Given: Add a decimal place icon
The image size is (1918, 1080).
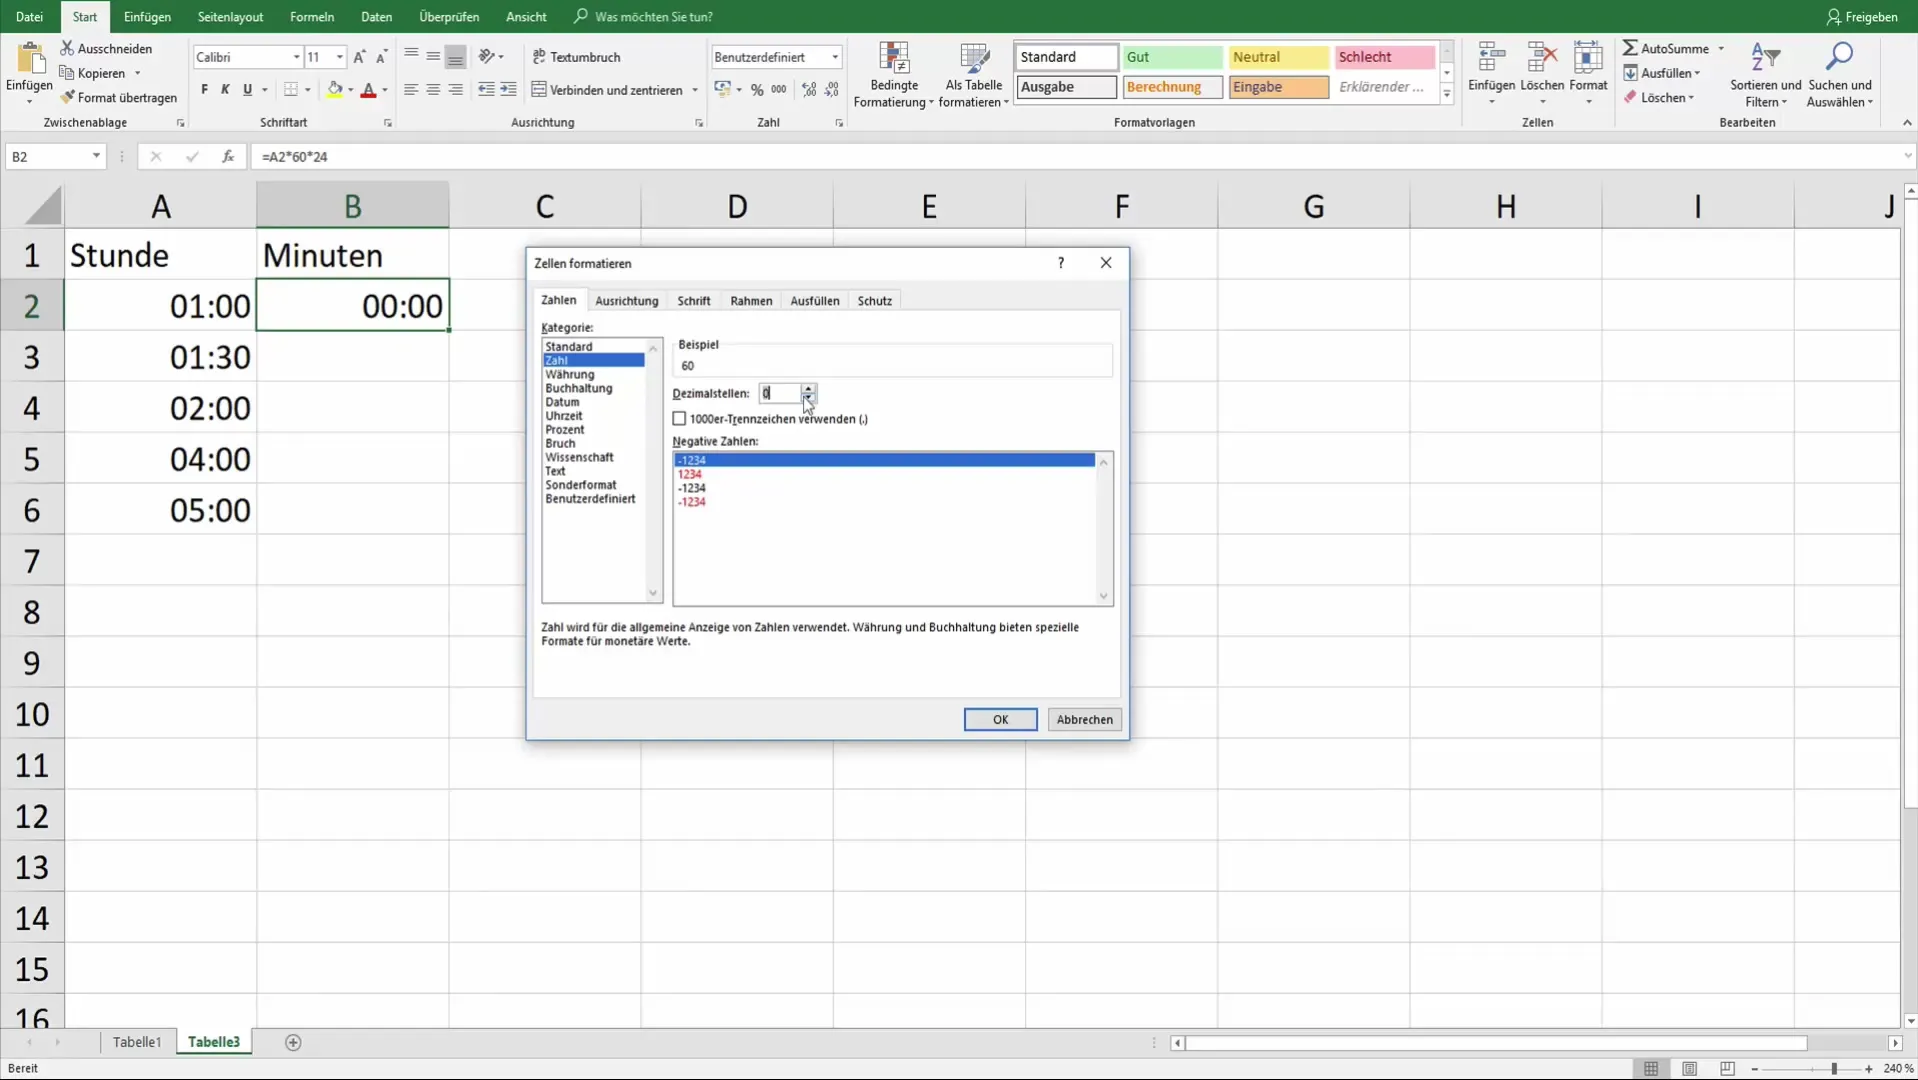Looking at the screenshot, I should (809, 90).
